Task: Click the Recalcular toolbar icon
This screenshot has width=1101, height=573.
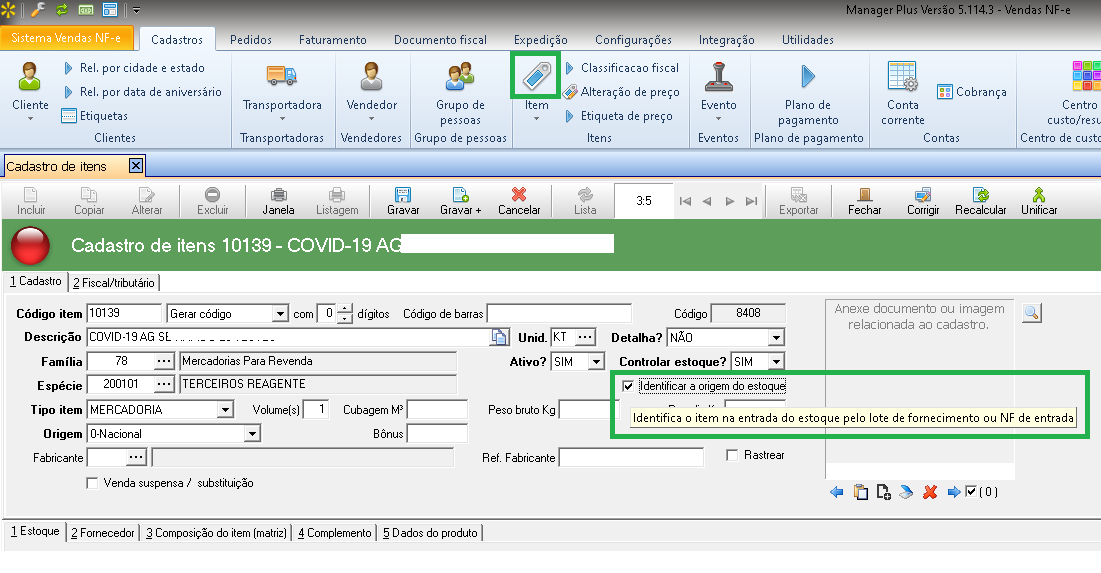Action: coord(980,195)
